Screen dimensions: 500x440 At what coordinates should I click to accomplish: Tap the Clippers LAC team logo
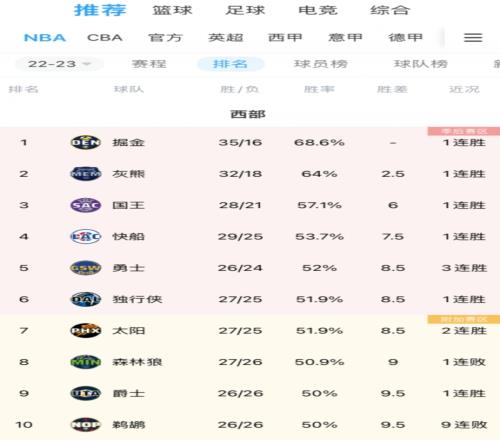click(86, 237)
